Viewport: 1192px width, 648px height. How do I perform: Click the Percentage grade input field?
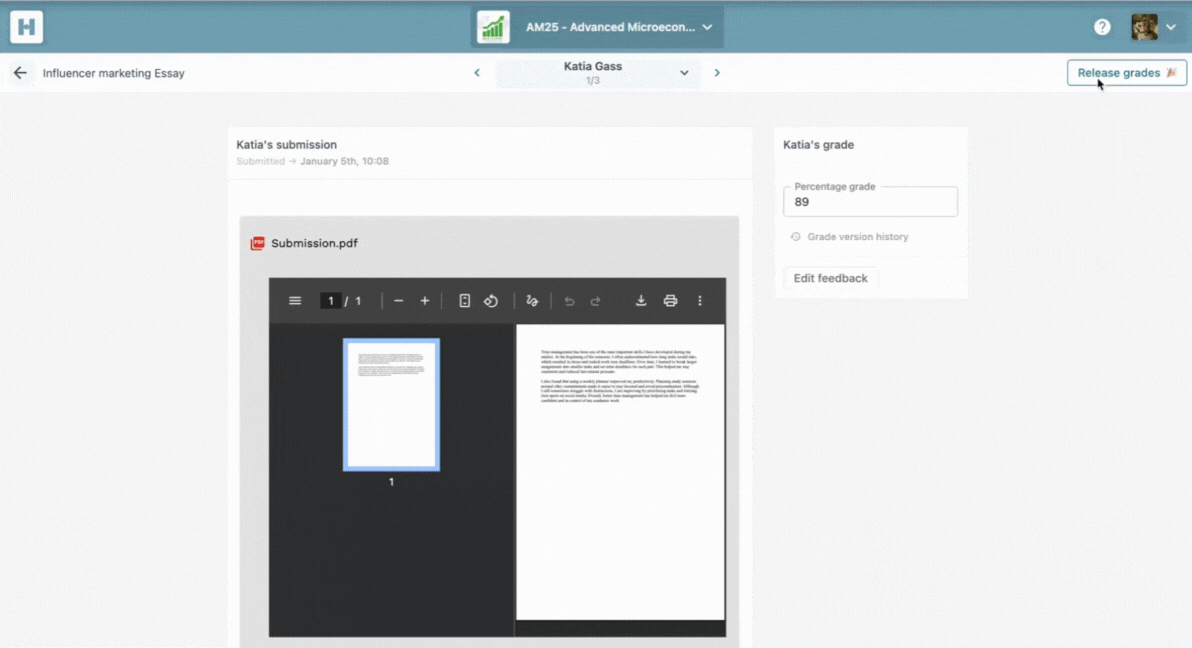(x=870, y=202)
